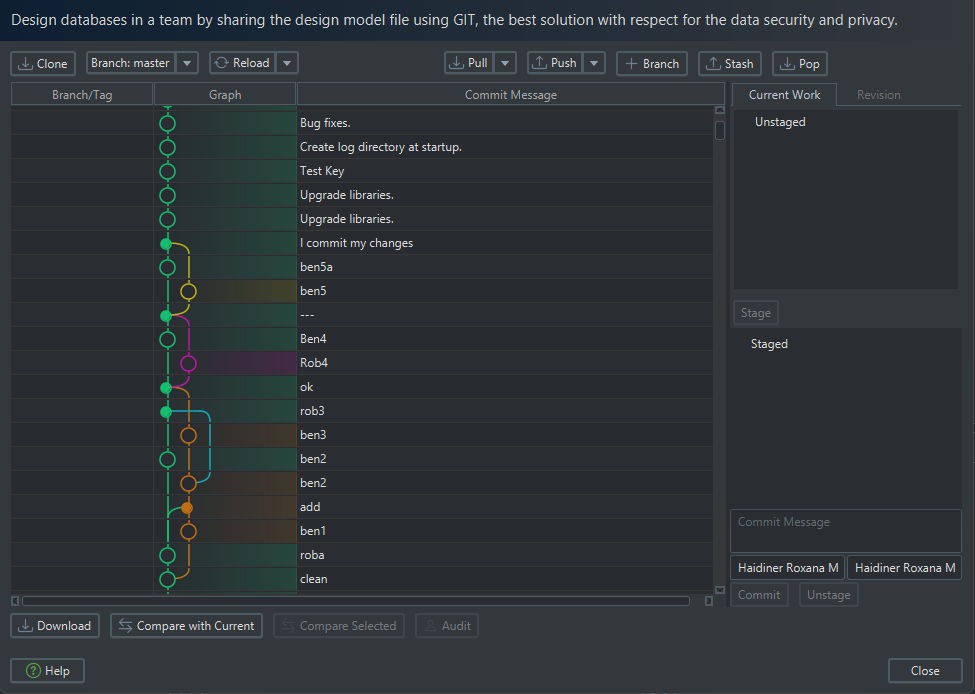Image resolution: width=975 pixels, height=694 pixels.
Task: Open the Branch: master selector
Action: pos(131,63)
